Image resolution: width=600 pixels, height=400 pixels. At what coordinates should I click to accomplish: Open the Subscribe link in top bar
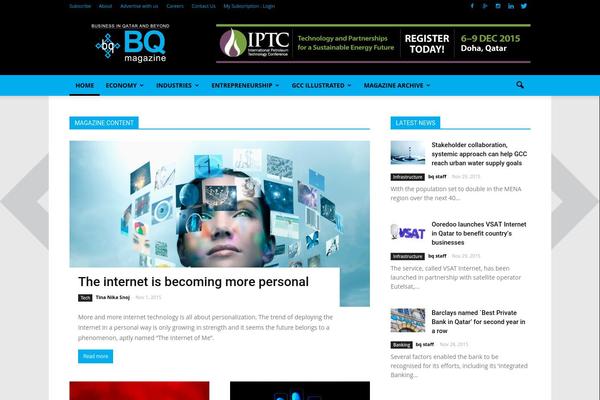tap(80, 6)
